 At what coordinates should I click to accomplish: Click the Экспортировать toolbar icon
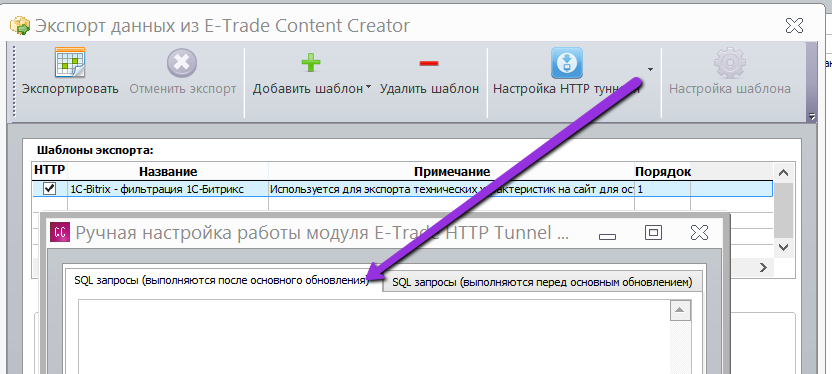tap(70, 63)
